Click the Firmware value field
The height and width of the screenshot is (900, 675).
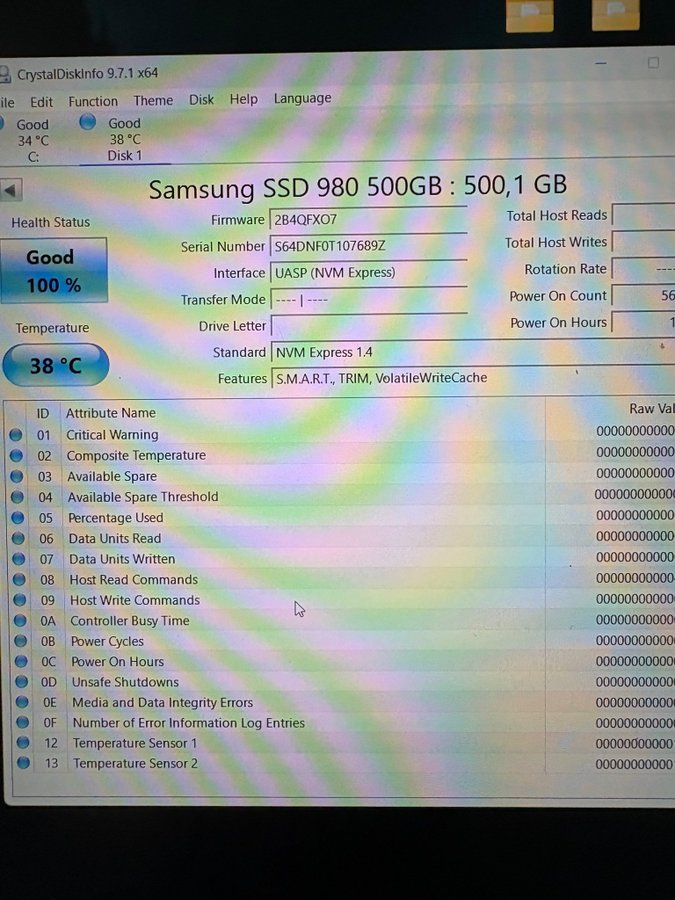click(368, 220)
